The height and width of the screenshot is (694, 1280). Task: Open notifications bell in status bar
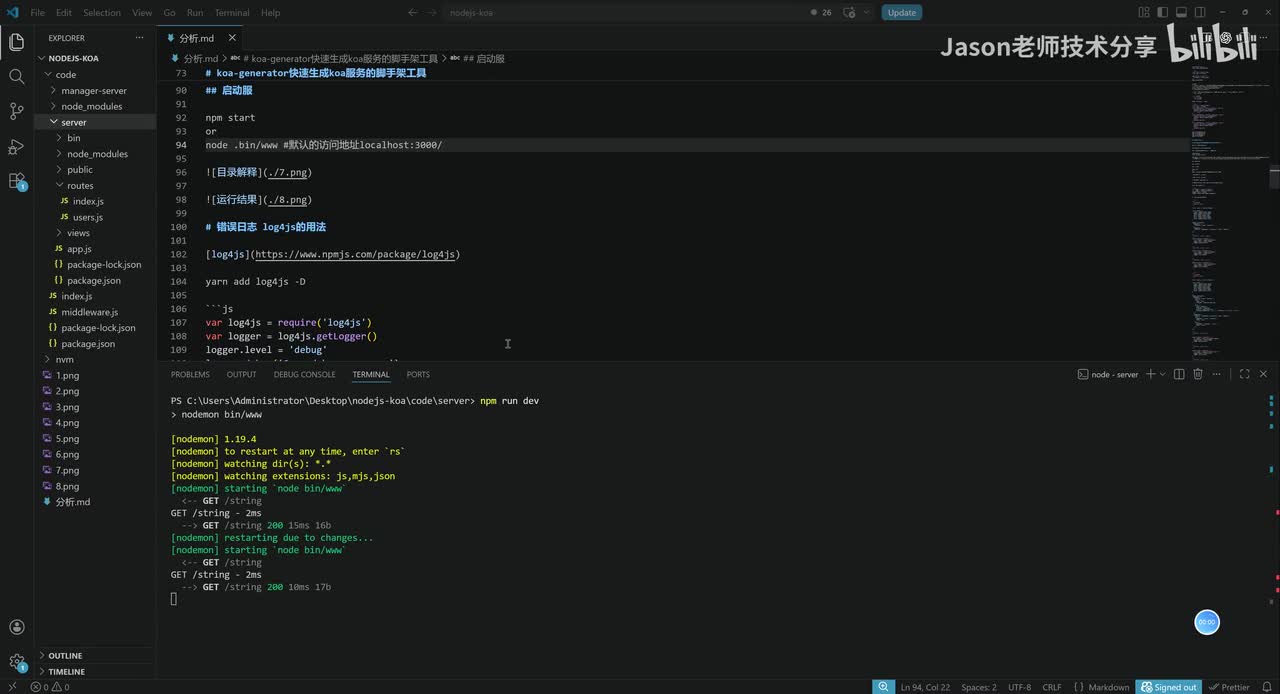tap(1267, 687)
